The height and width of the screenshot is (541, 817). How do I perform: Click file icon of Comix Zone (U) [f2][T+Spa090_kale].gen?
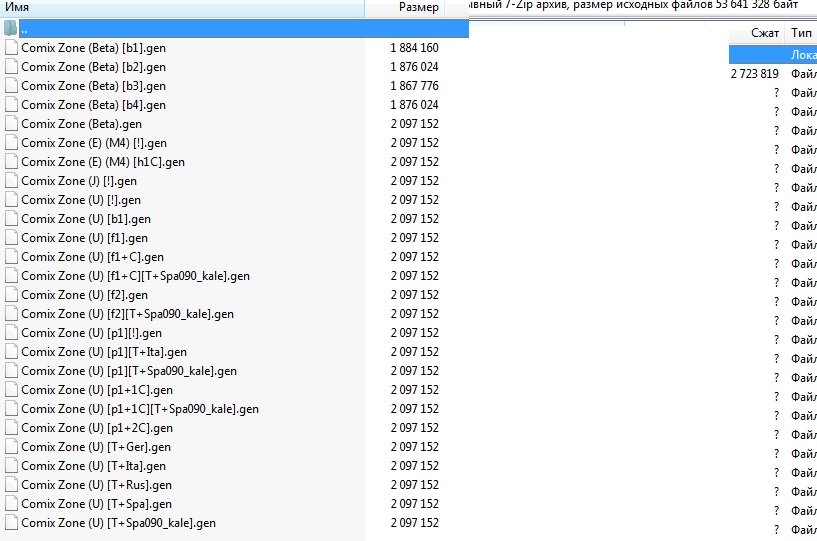pyautogui.click(x=11, y=314)
